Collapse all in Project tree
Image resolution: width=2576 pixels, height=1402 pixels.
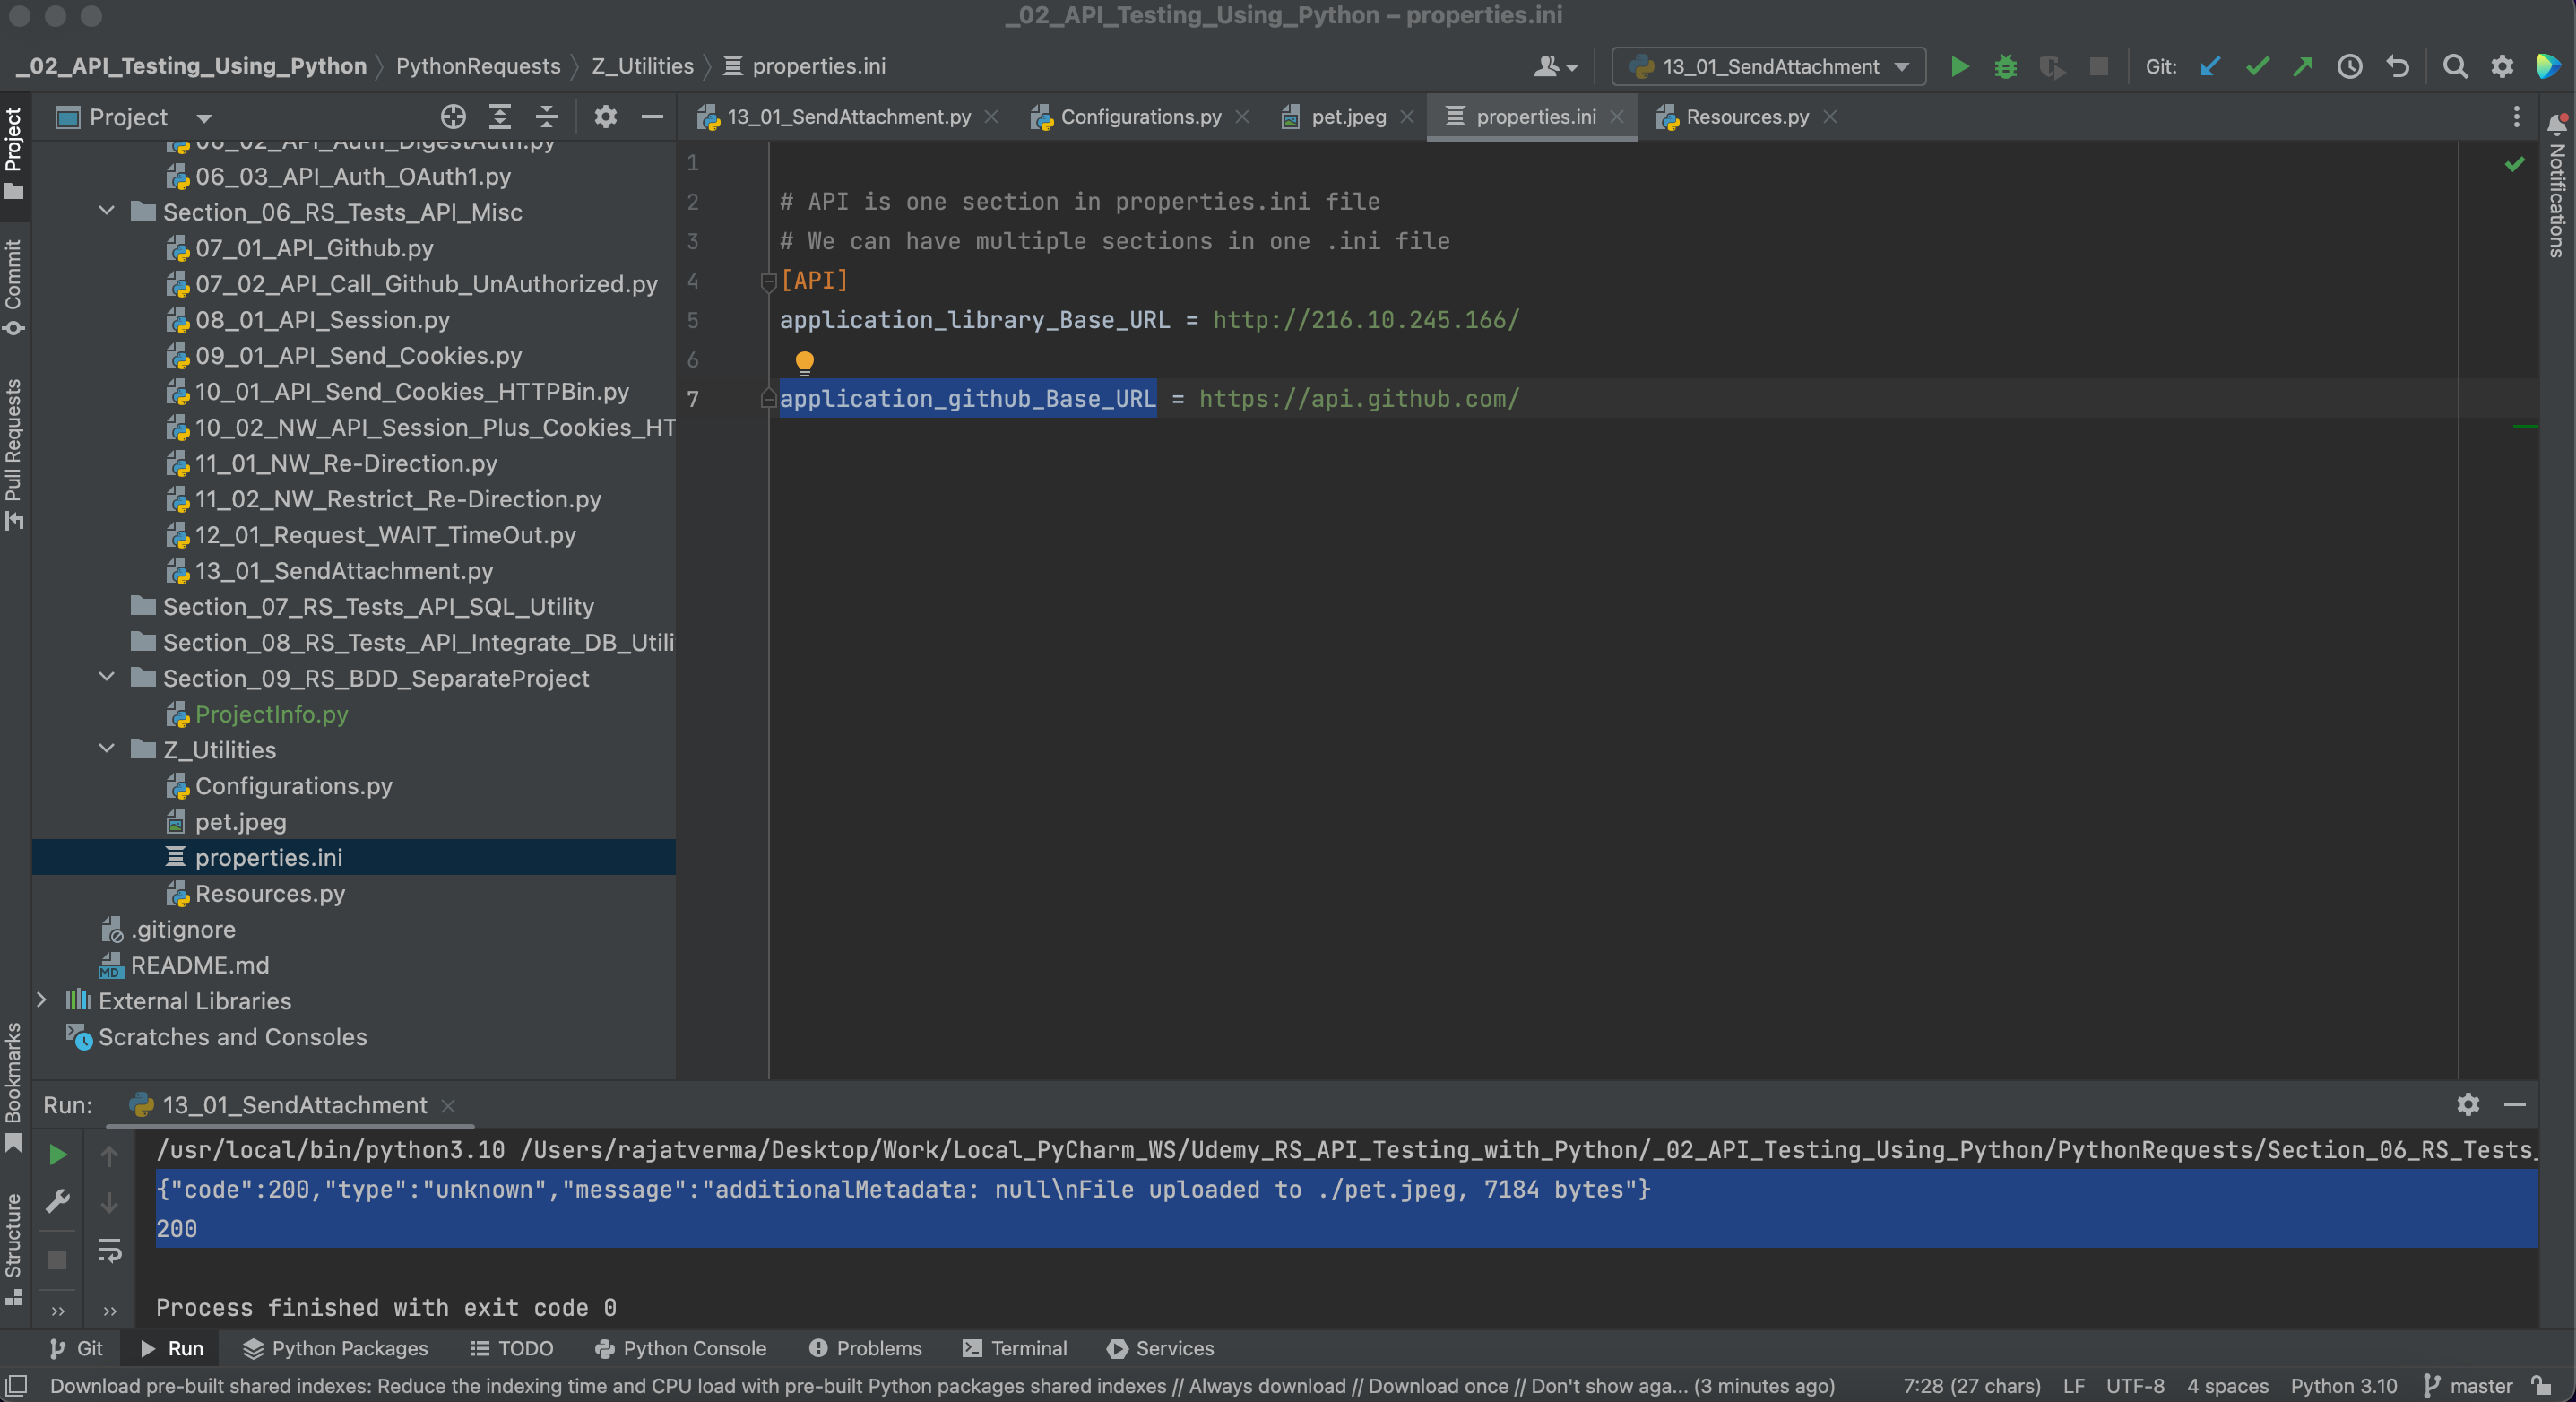pos(546,117)
